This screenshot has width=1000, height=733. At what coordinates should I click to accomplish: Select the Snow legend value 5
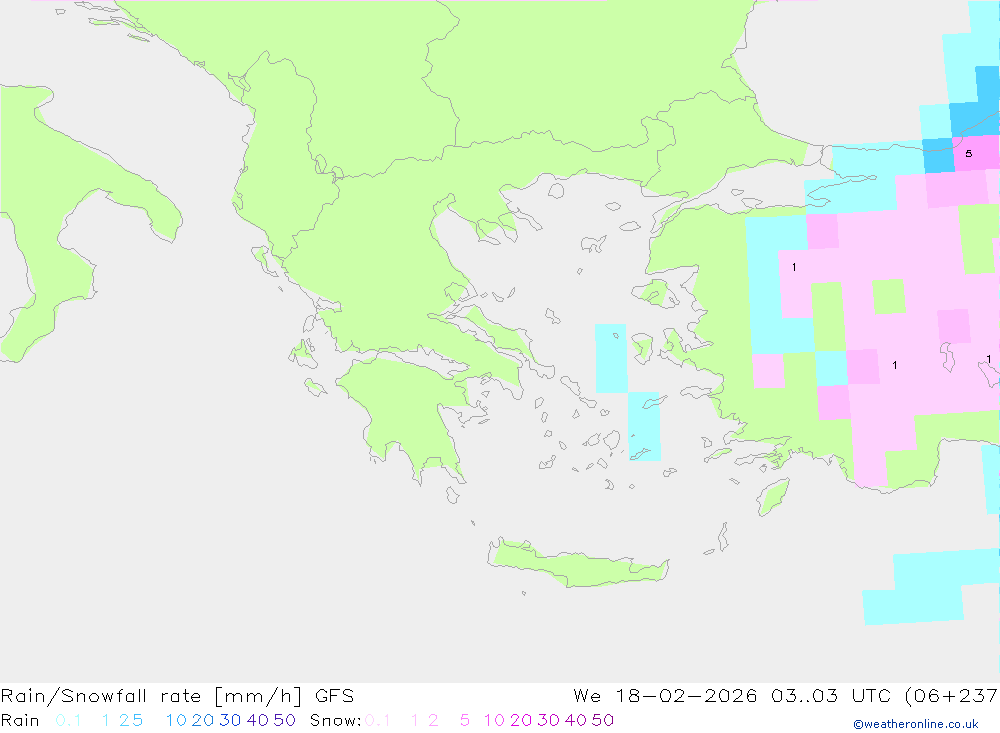point(465,720)
